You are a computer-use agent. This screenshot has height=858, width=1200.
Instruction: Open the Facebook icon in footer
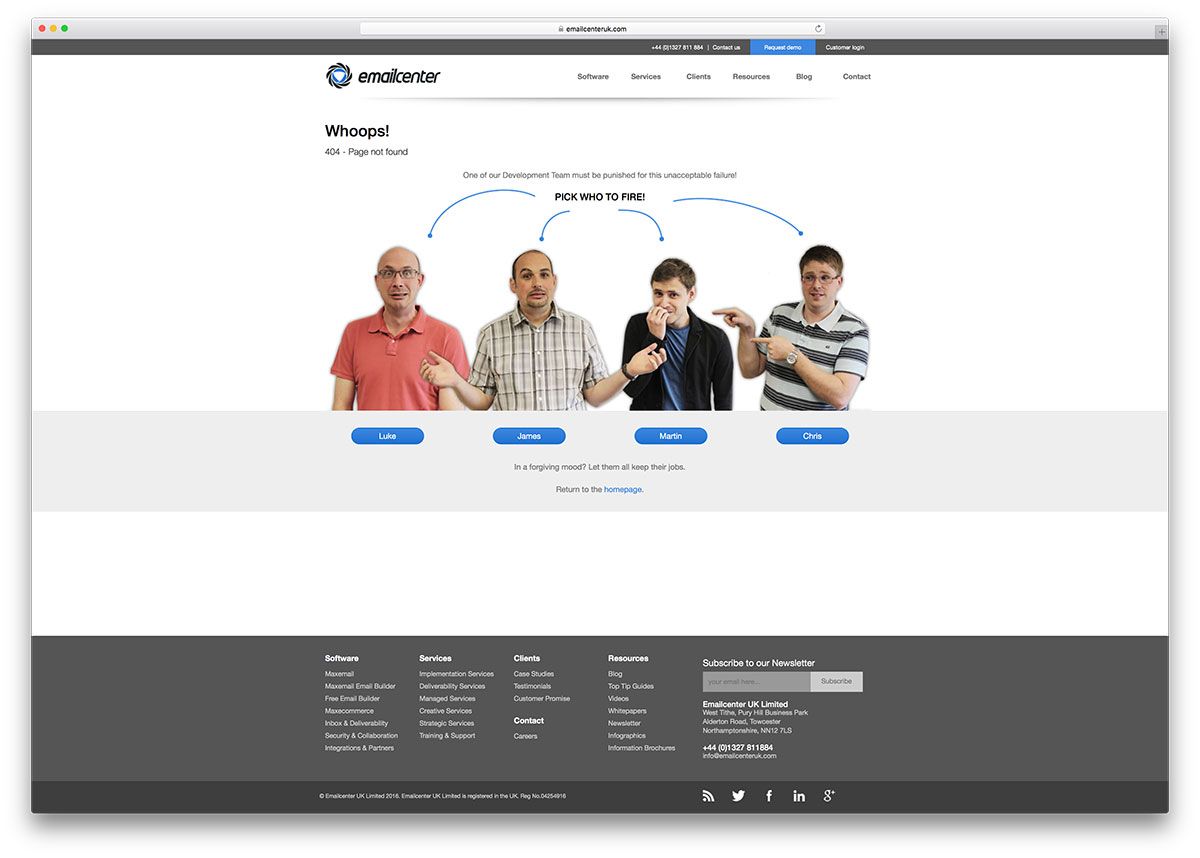[769, 796]
